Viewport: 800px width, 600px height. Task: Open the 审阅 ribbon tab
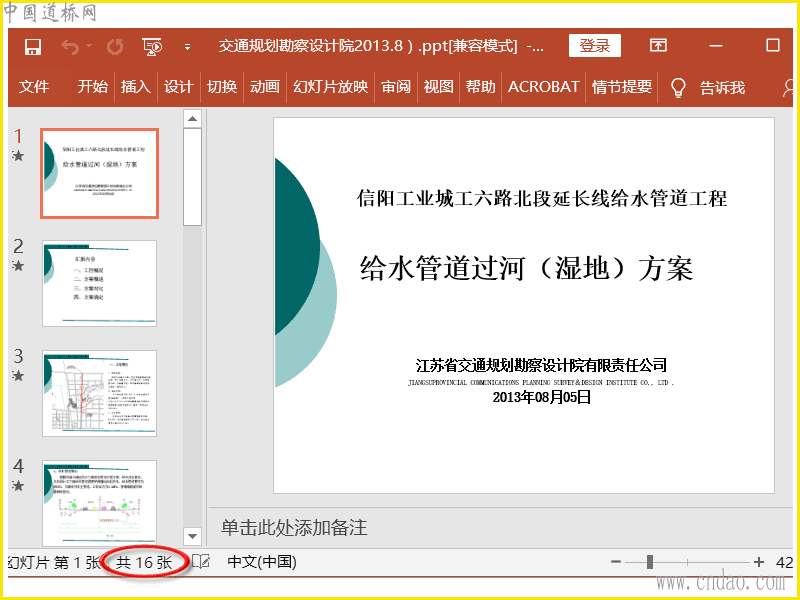coord(396,87)
